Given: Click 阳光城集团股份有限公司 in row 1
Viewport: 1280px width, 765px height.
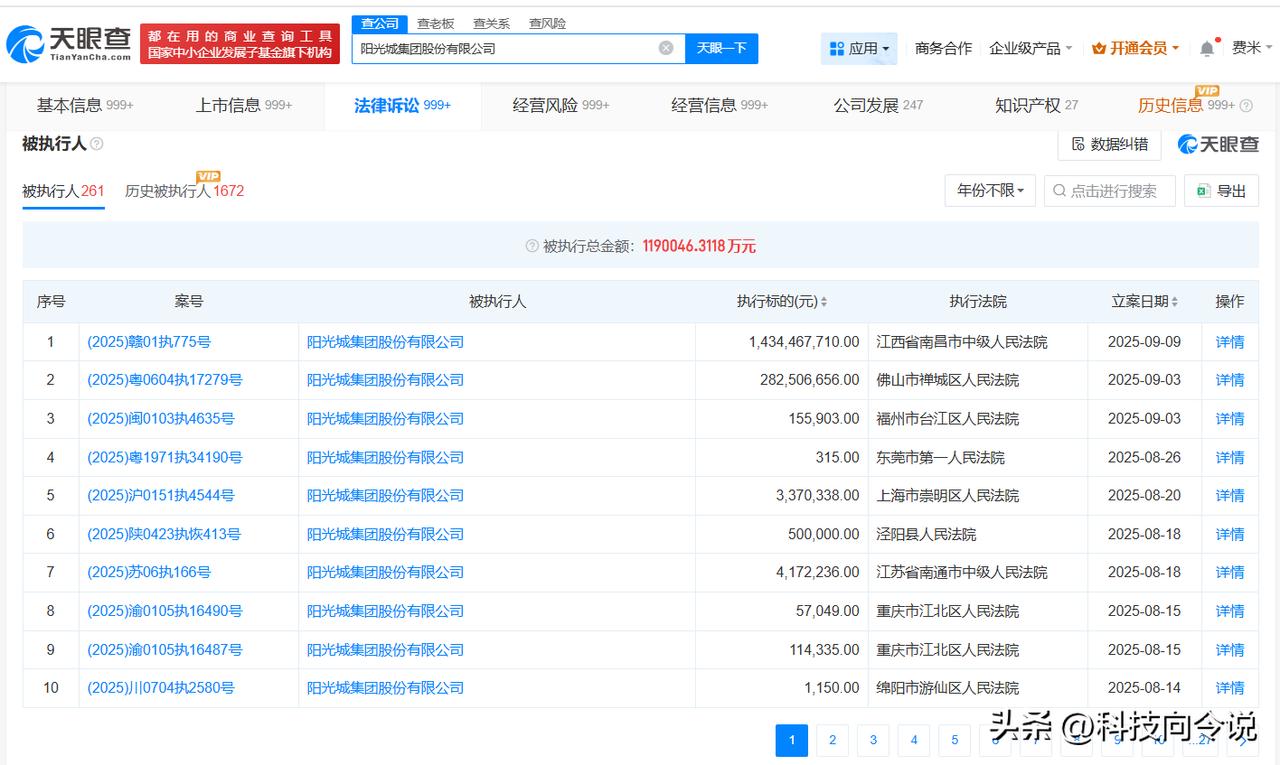Looking at the screenshot, I should pos(385,342).
